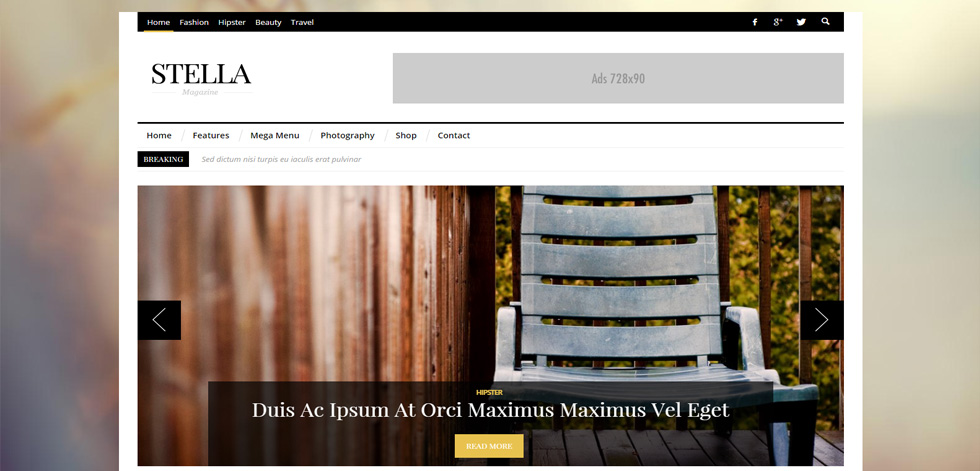Select Home in top black bar
980x471 pixels.
click(158, 22)
